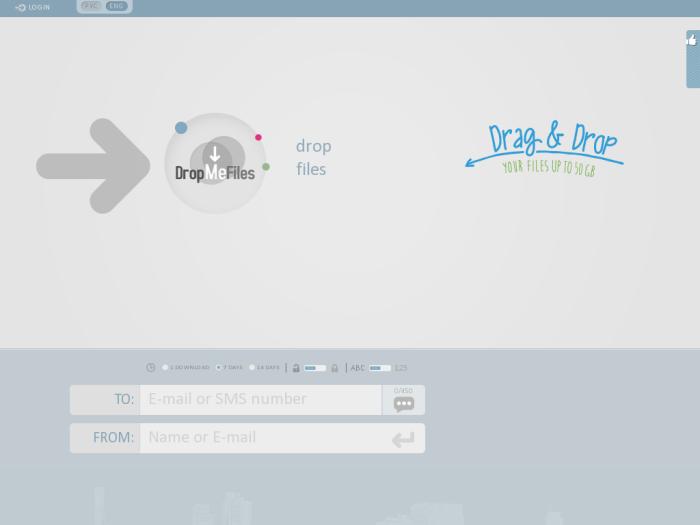
Task: Click the 'drop files' text
Action: (x=313, y=158)
